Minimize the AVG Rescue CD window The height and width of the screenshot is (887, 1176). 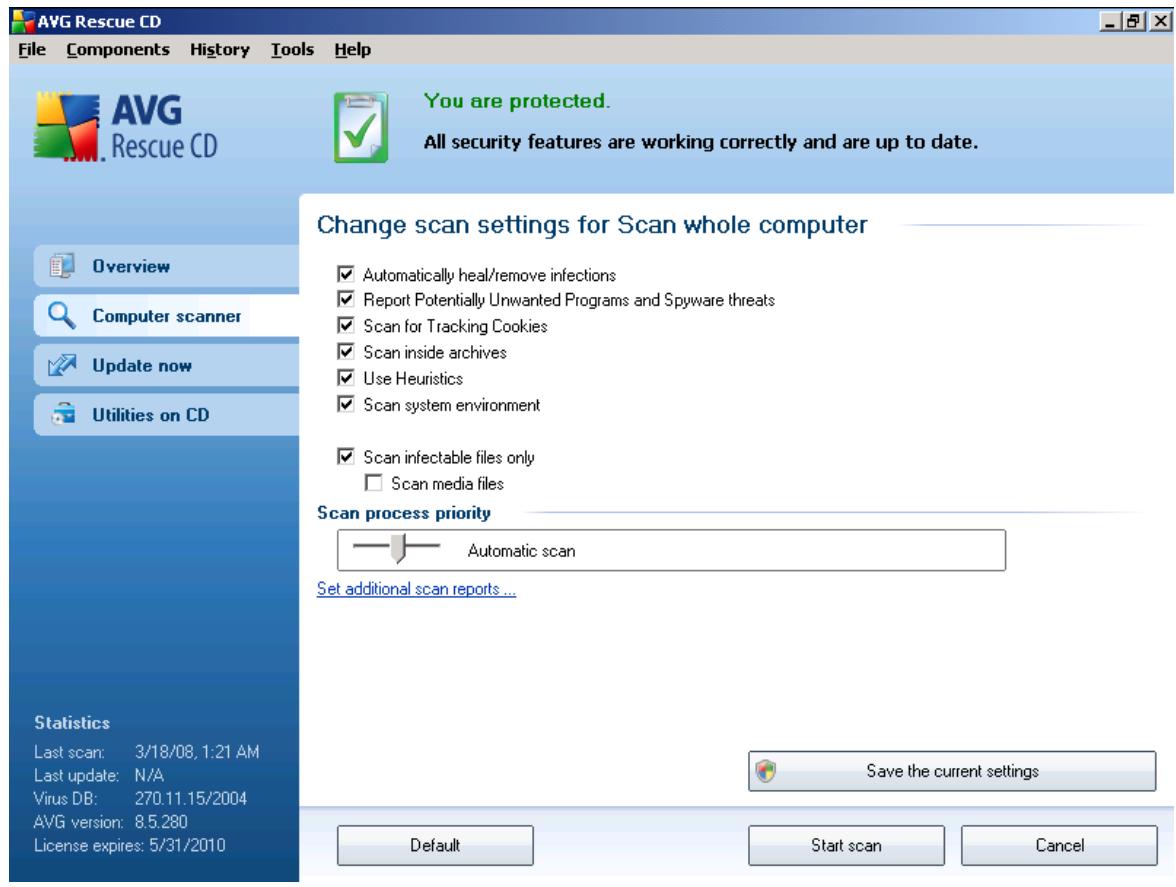click(x=1110, y=21)
